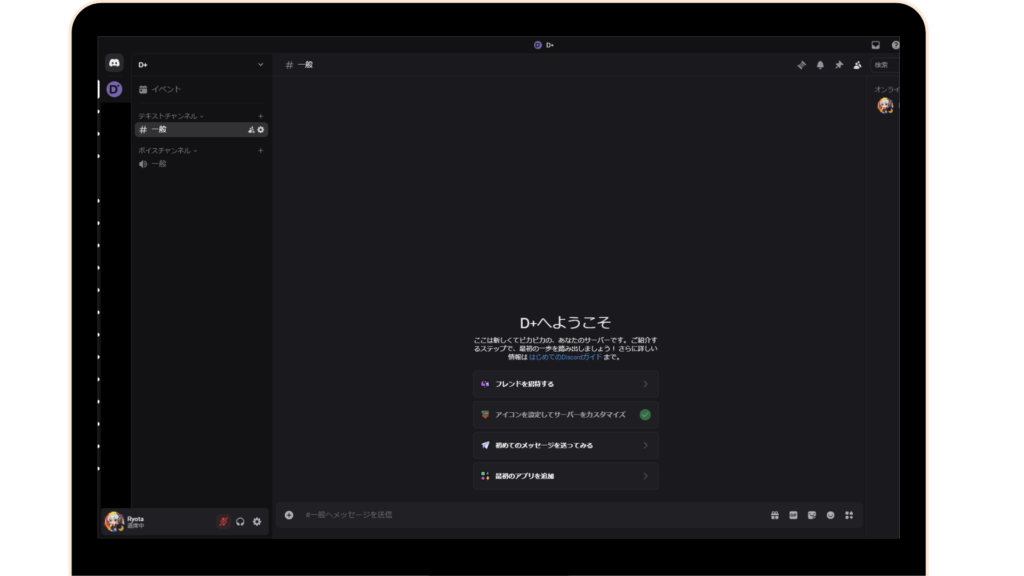This screenshot has height=576, width=1024.
Task: Focus the #一般へメッセージを送信 input field
Action: [532, 515]
